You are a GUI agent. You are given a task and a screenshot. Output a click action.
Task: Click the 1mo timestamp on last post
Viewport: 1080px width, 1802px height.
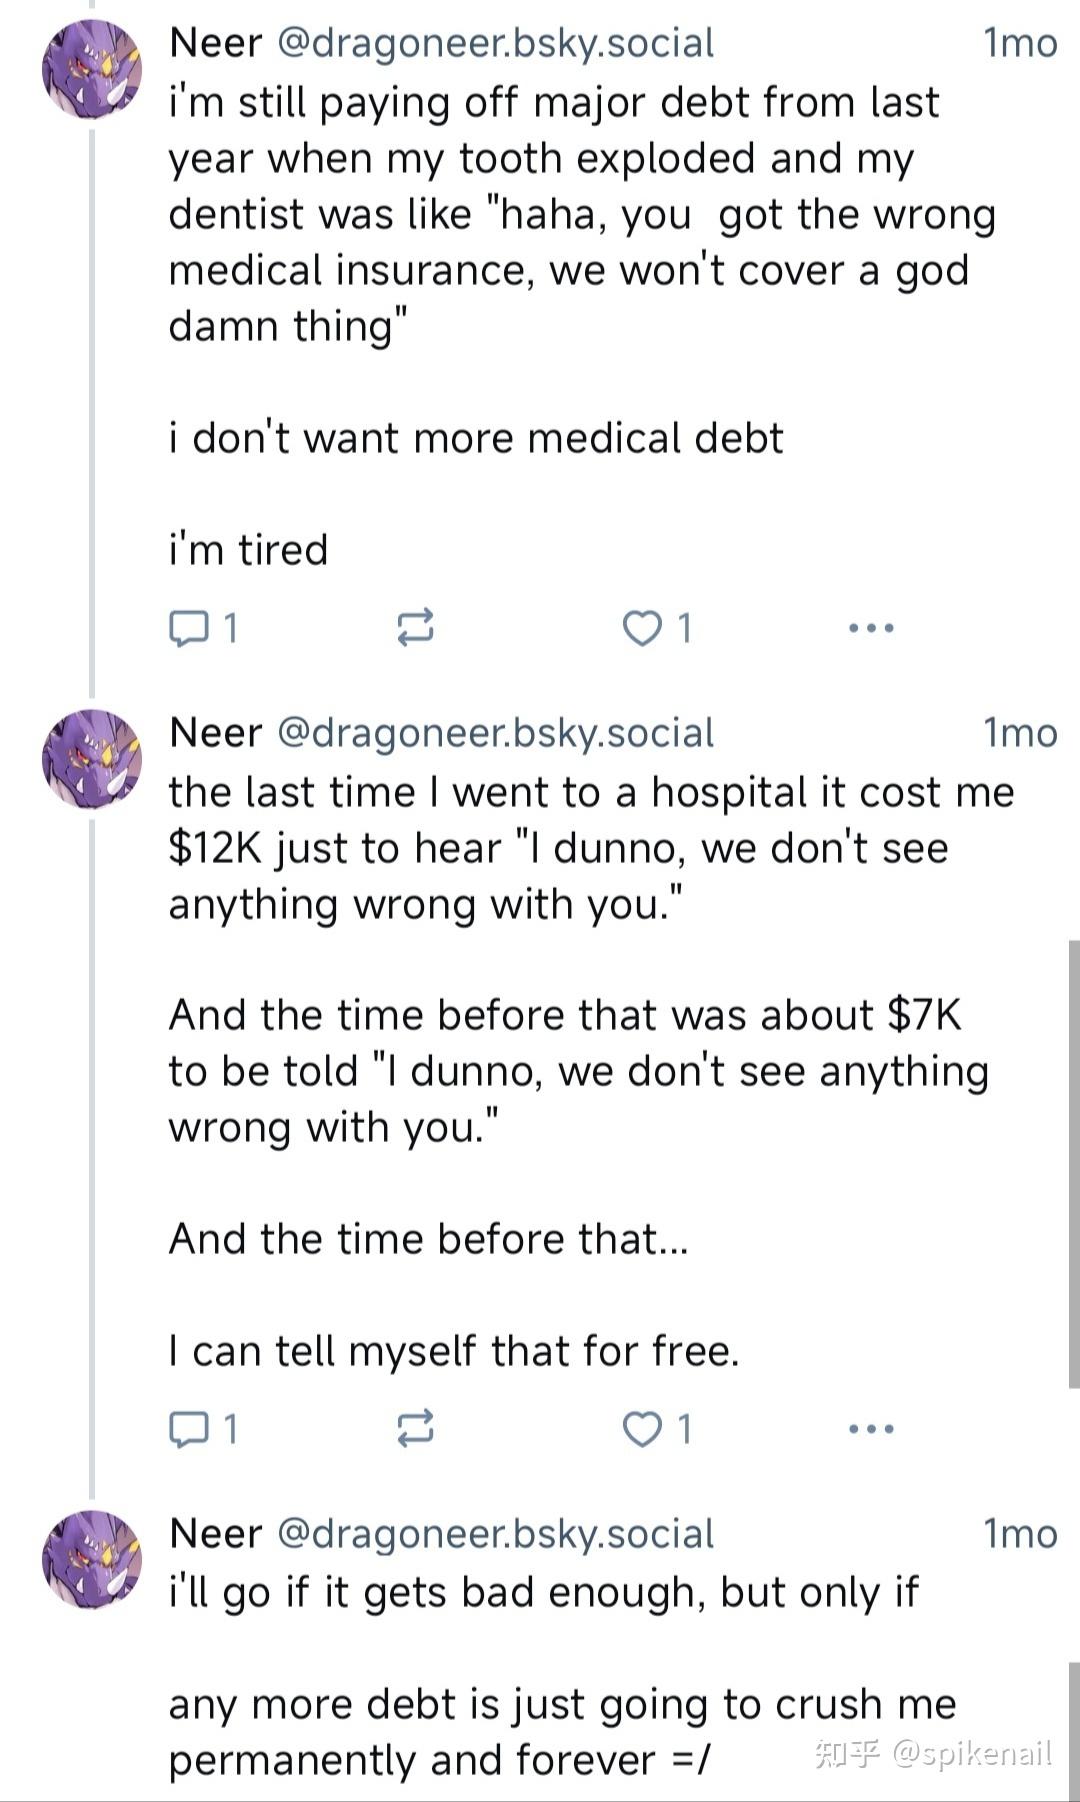click(1019, 1534)
